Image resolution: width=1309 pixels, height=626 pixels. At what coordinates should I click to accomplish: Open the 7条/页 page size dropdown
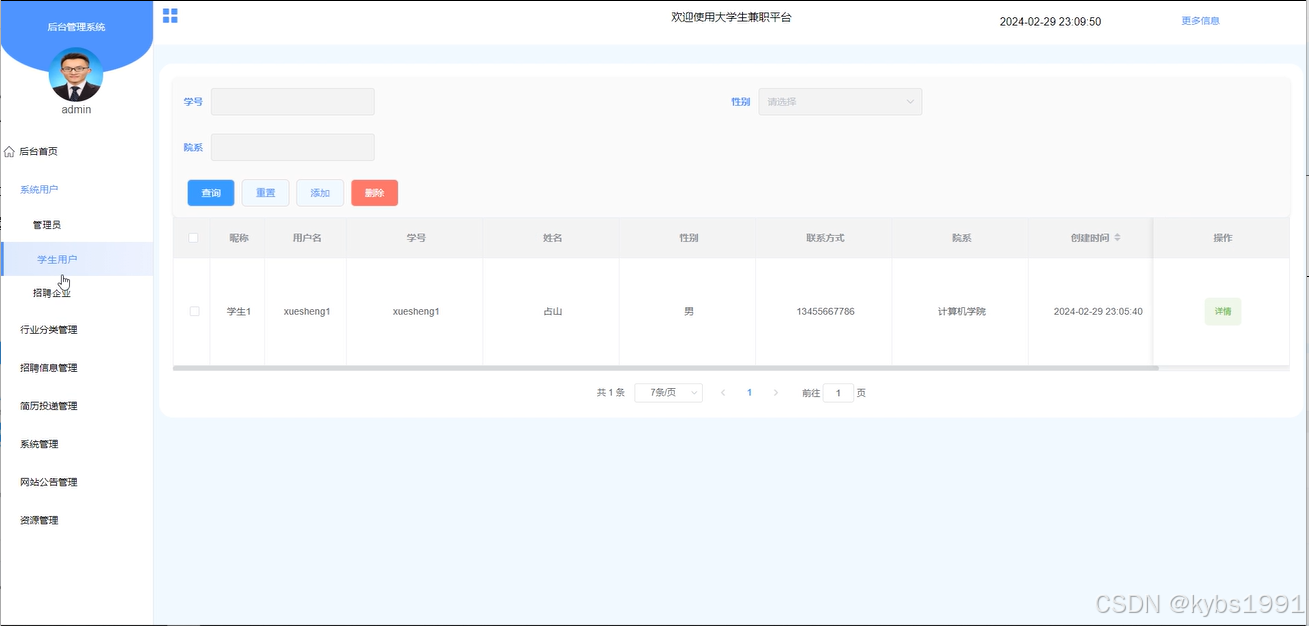click(669, 393)
